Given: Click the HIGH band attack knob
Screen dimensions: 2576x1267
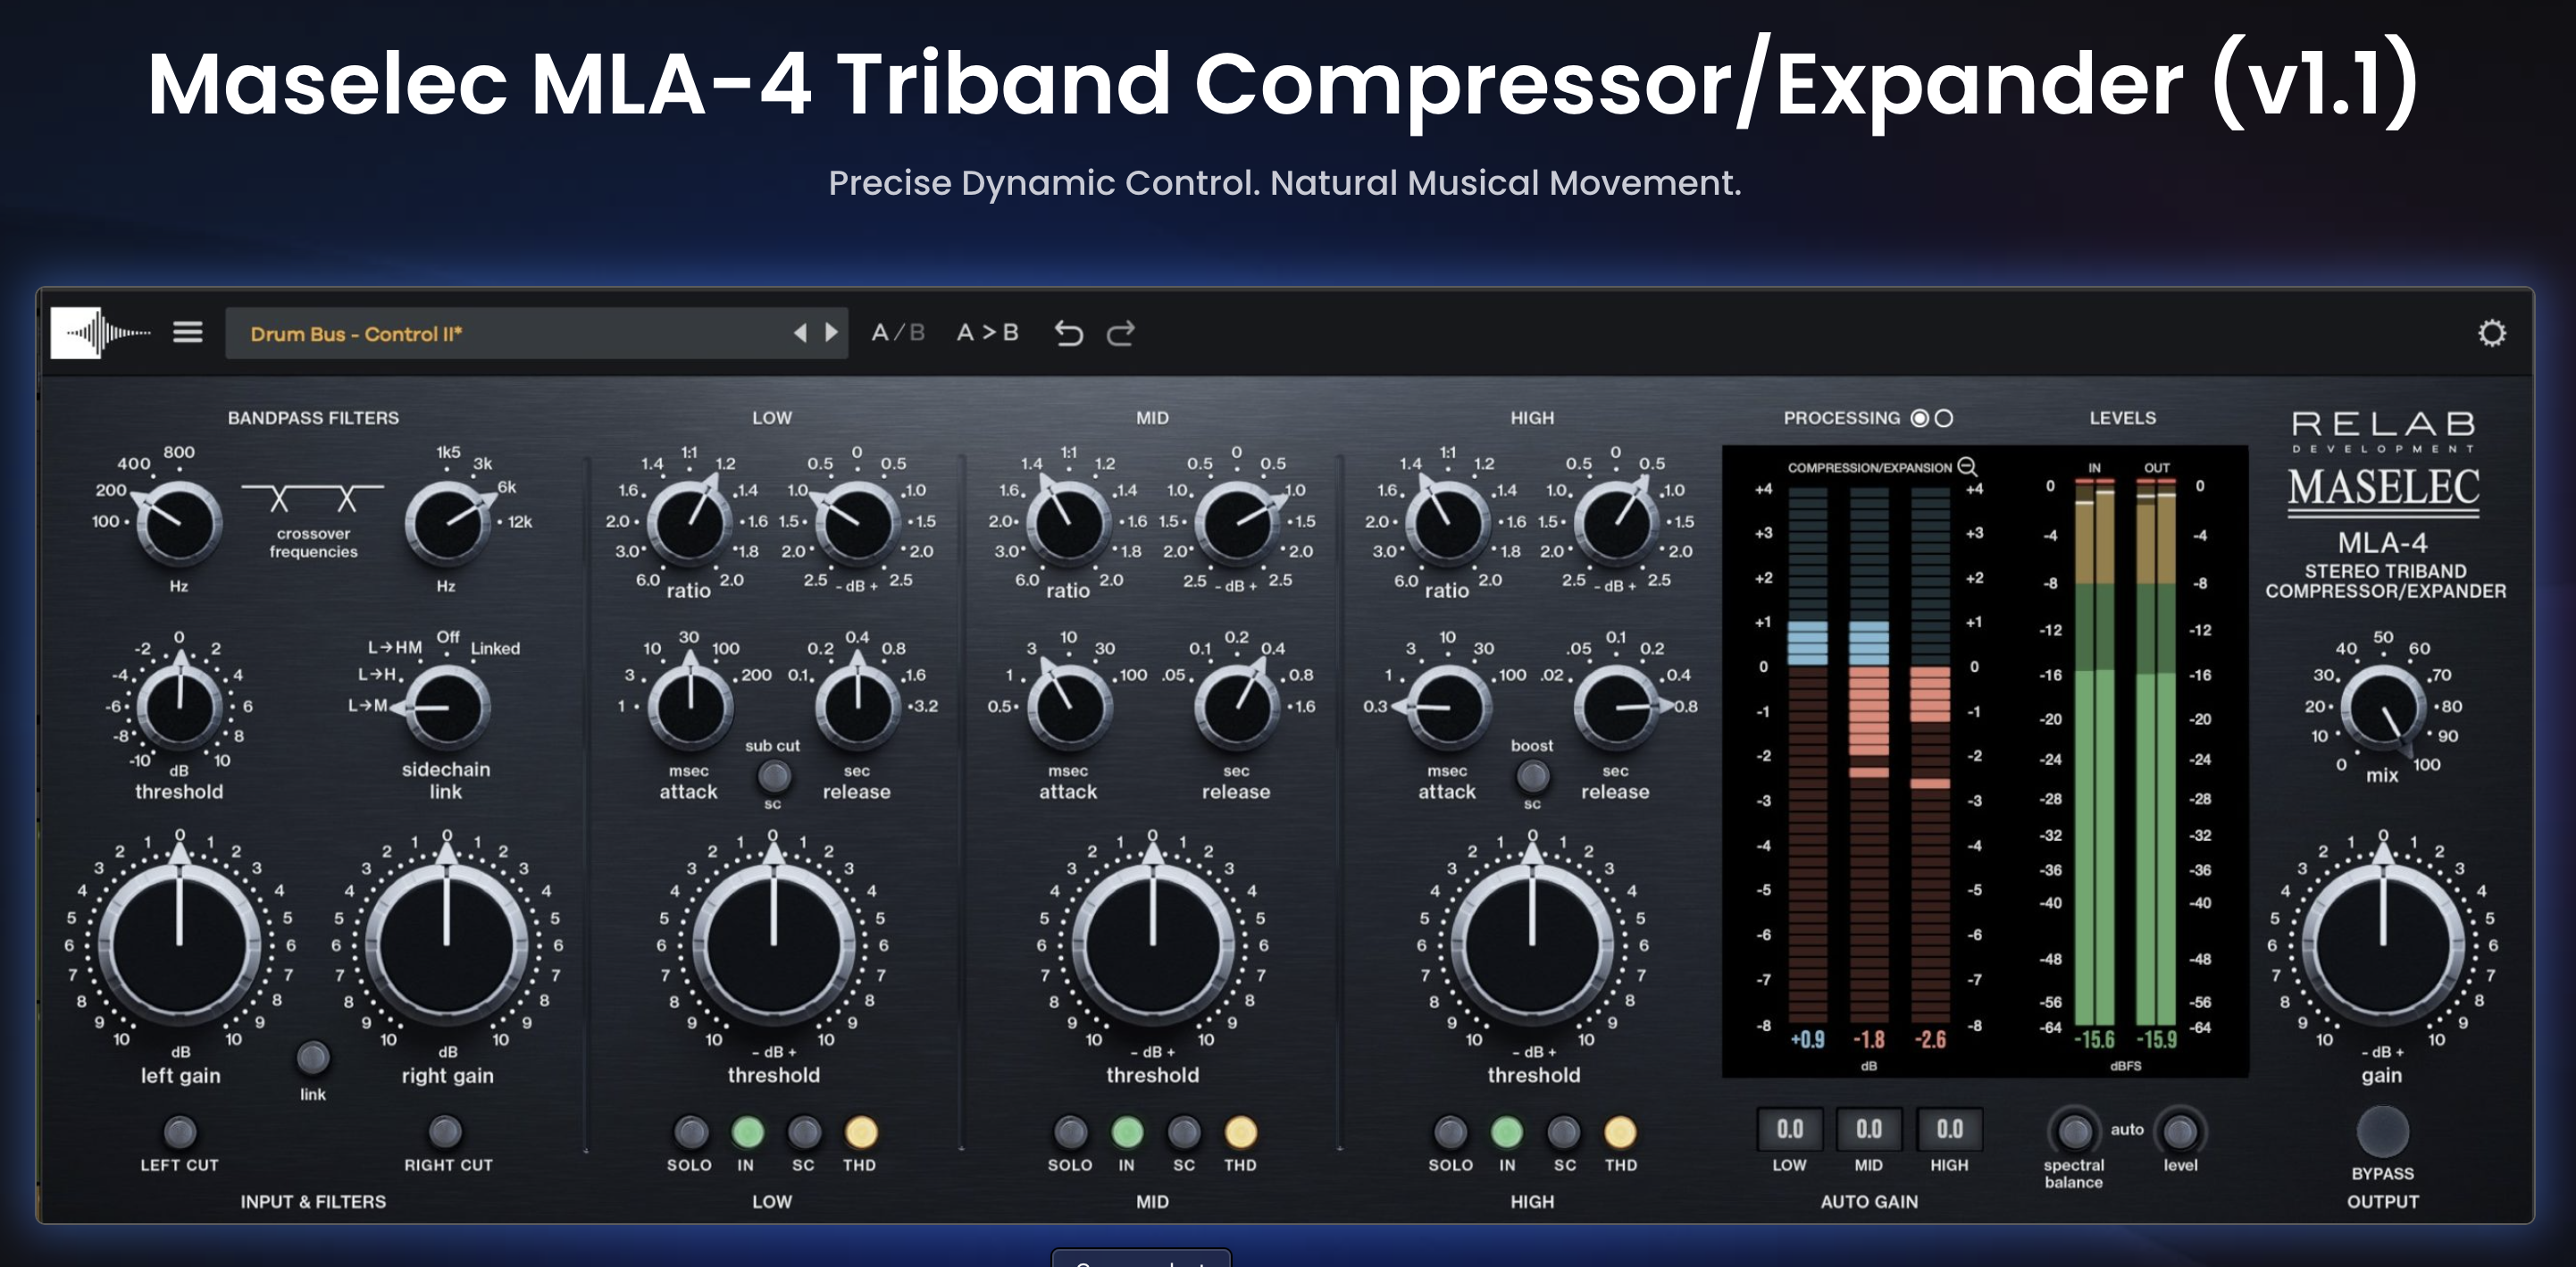Looking at the screenshot, I should coord(1448,707).
